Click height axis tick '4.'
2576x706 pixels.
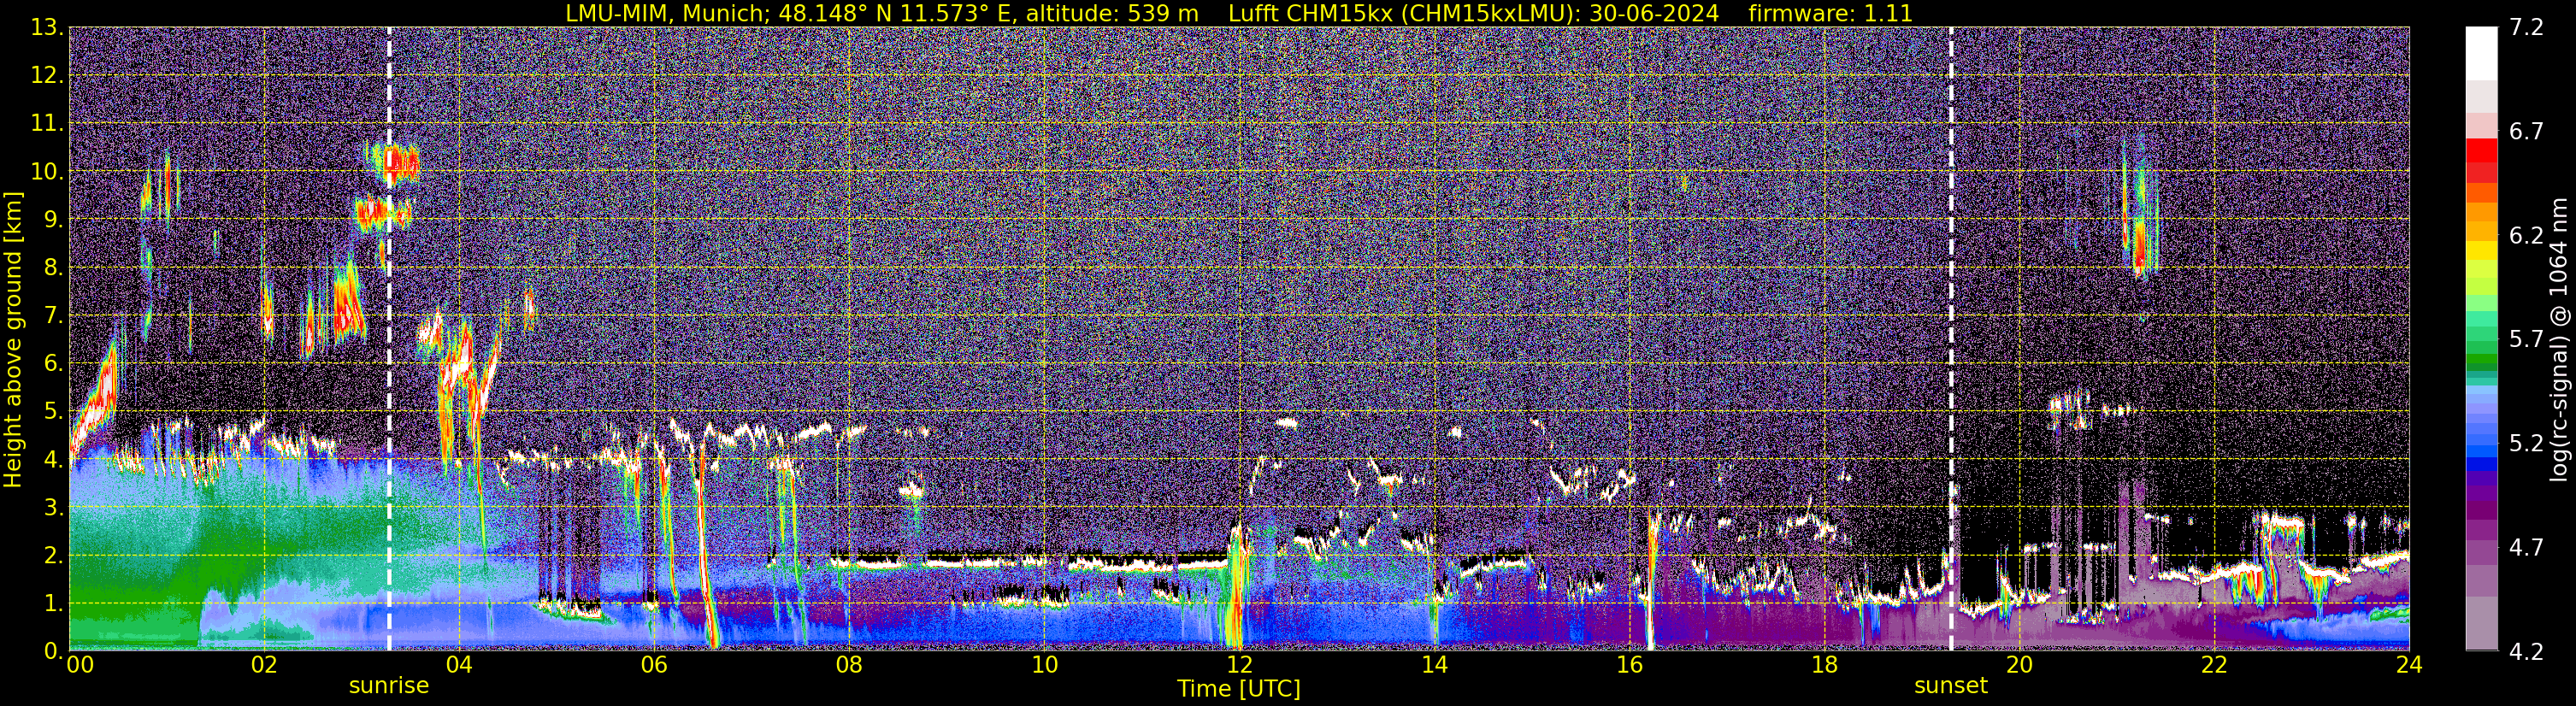coord(53,459)
